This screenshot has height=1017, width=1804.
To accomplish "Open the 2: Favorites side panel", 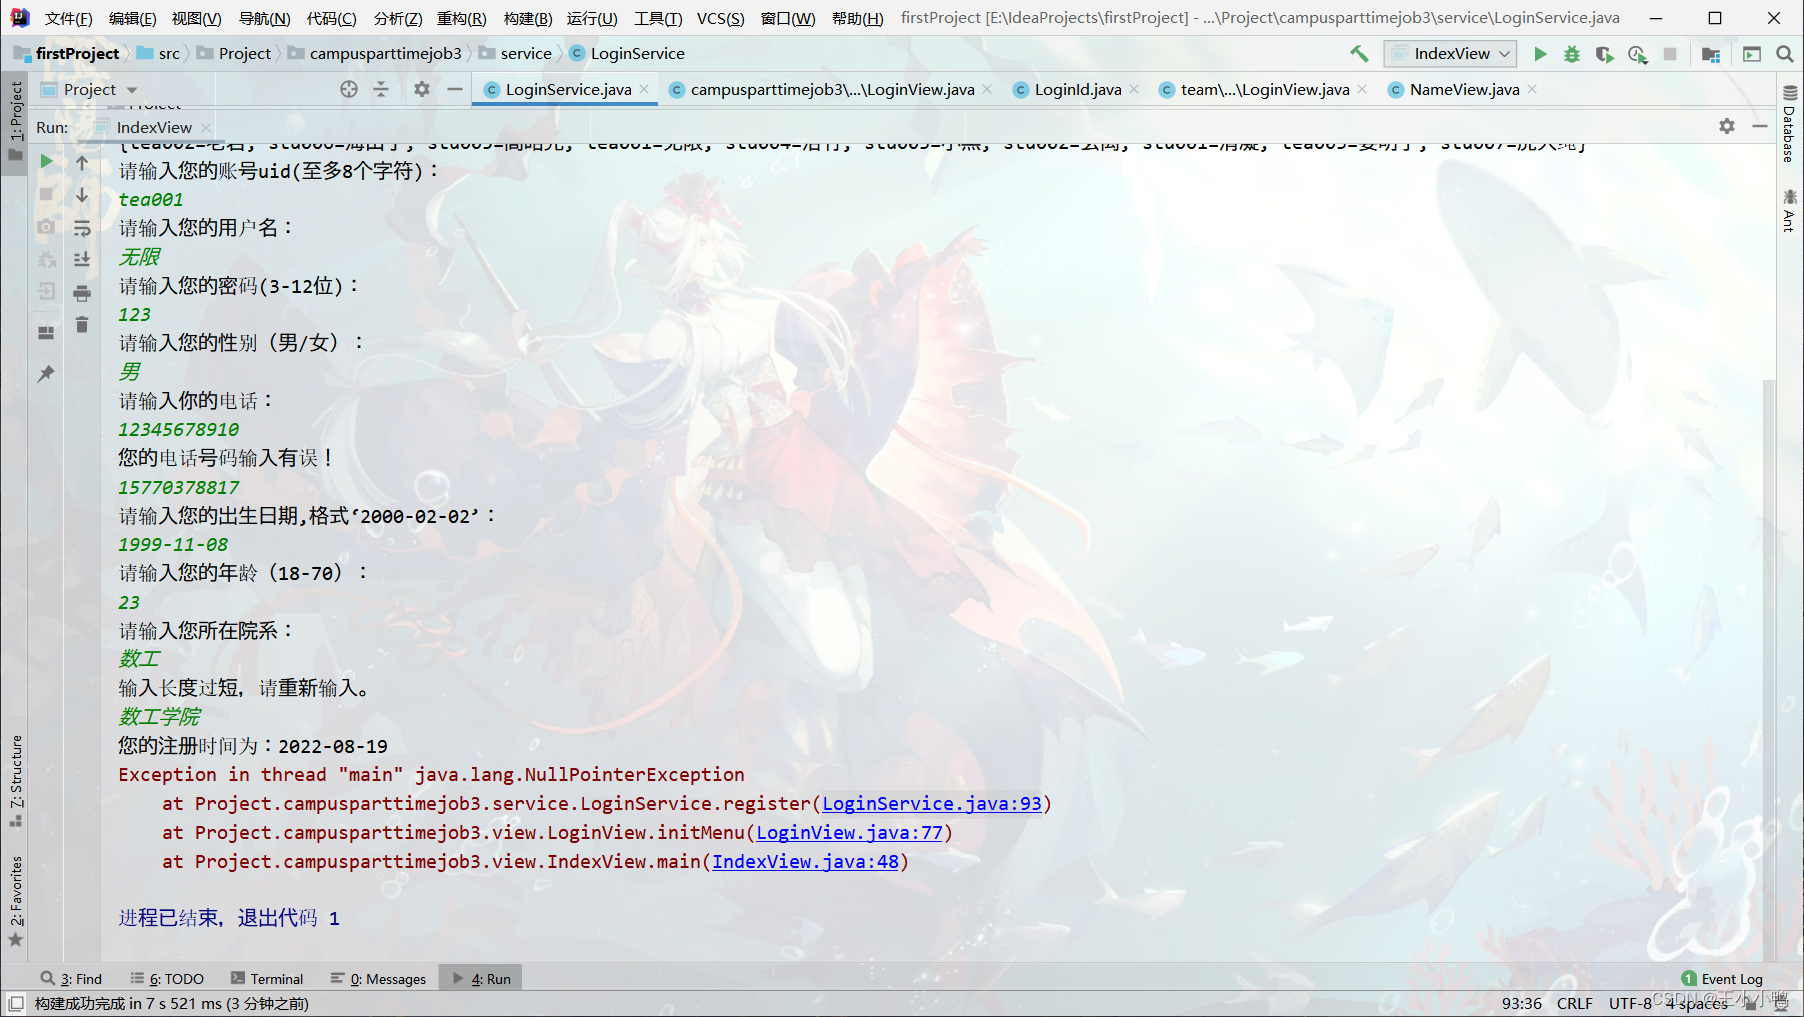I will pos(15,900).
